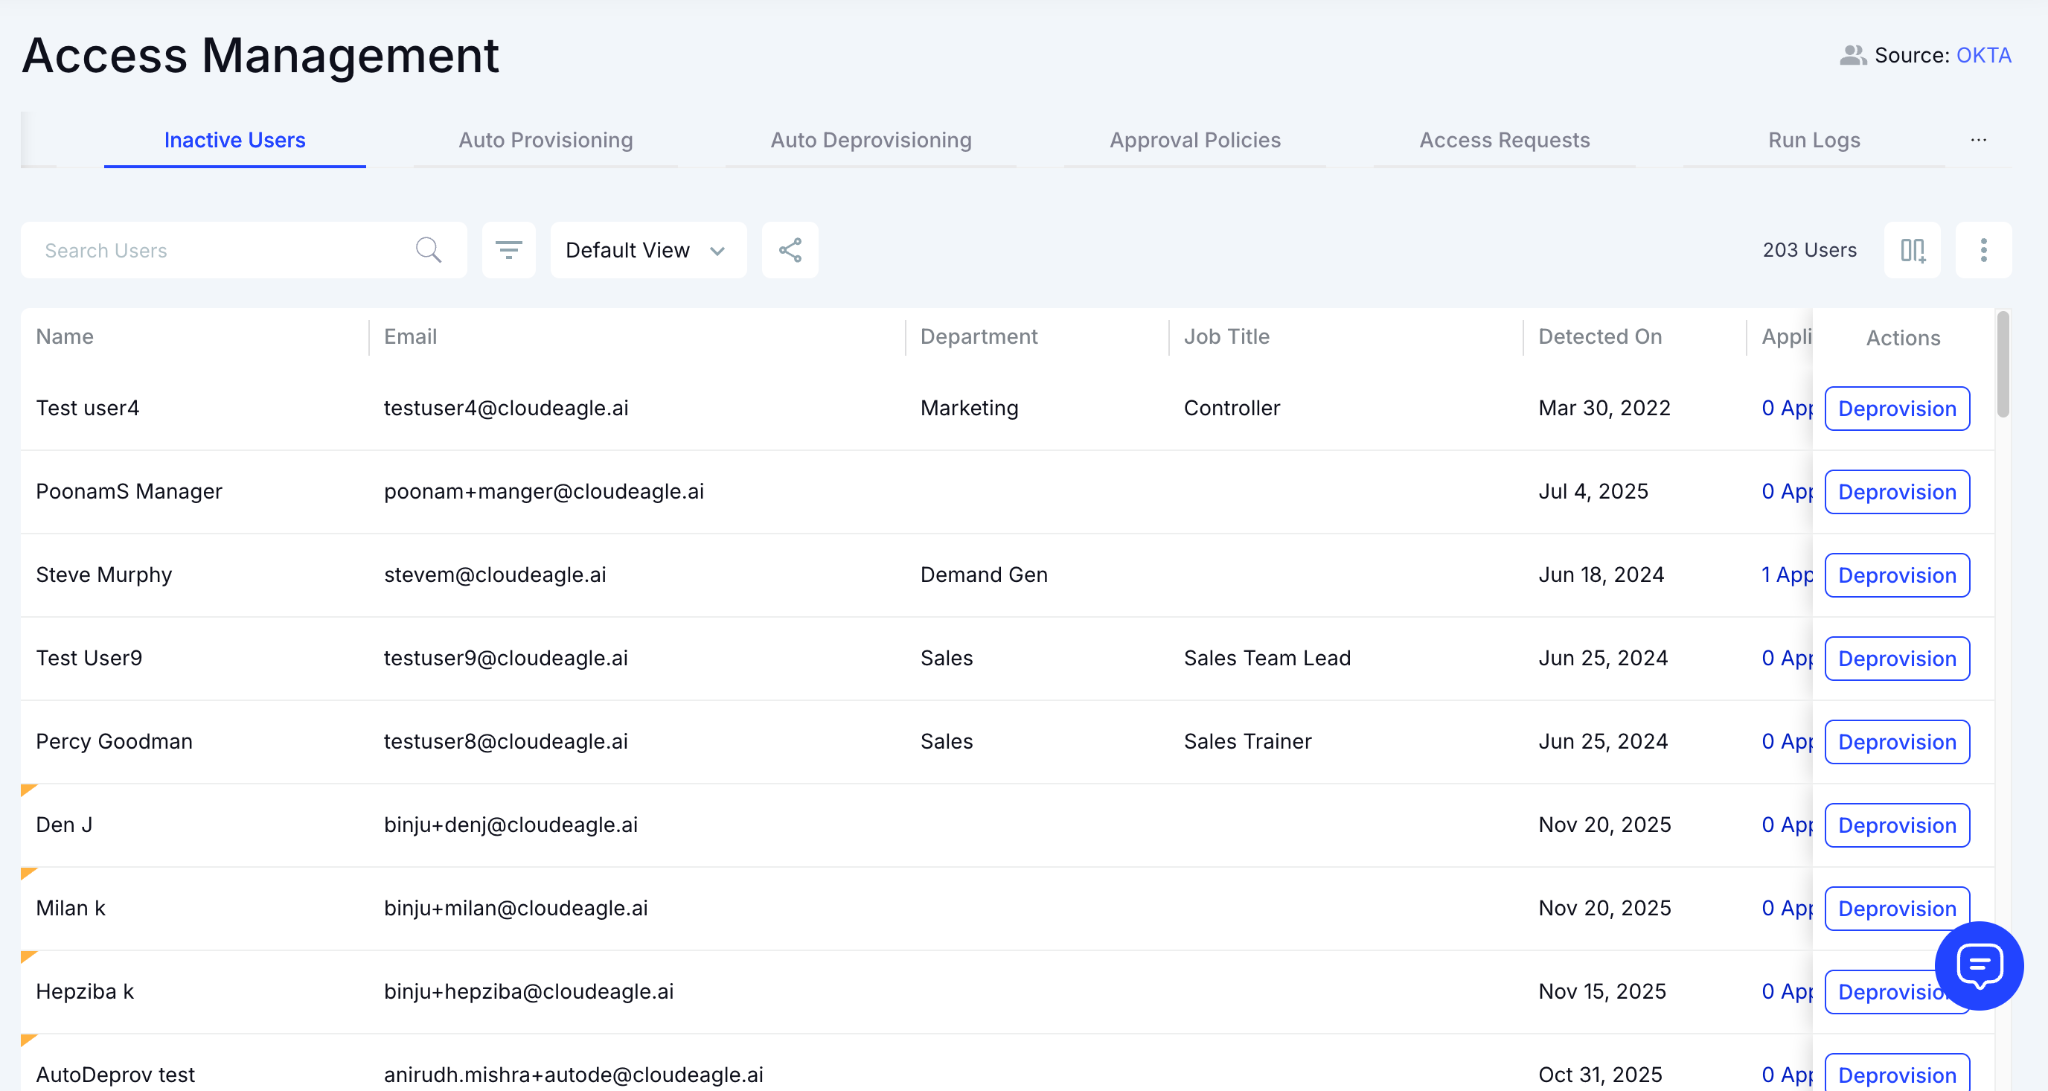The image size is (2048, 1091).
Task: Click the table vertical scrollbar
Action: click(x=2002, y=365)
